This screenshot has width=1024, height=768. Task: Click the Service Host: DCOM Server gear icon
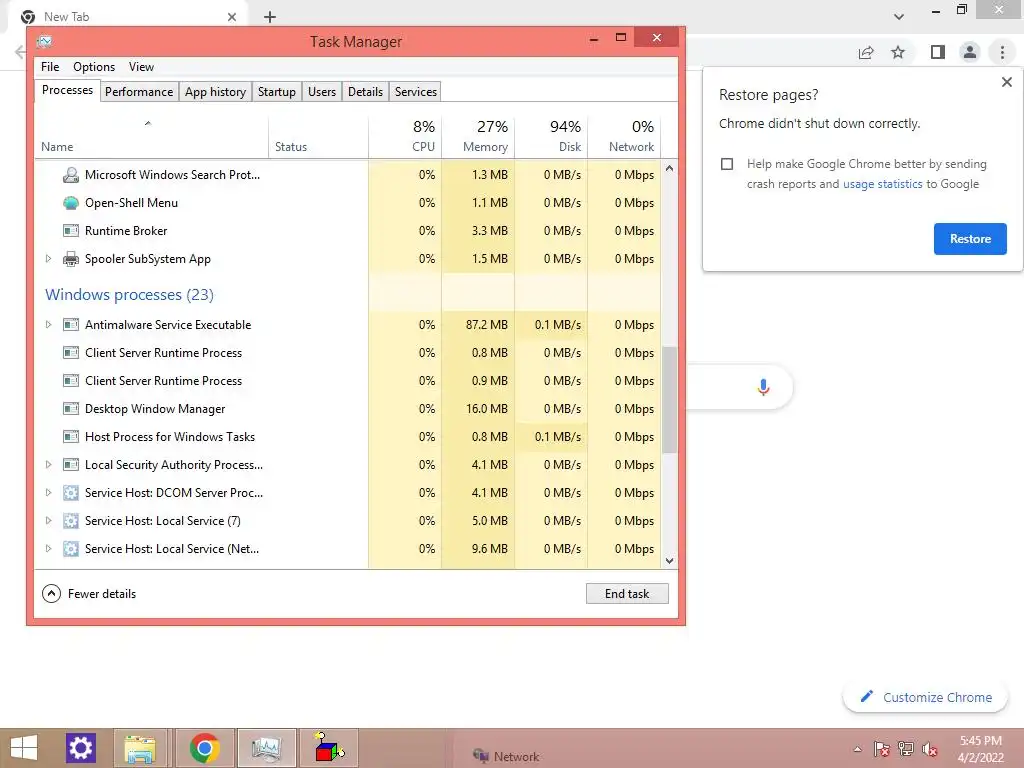pos(71,493)
